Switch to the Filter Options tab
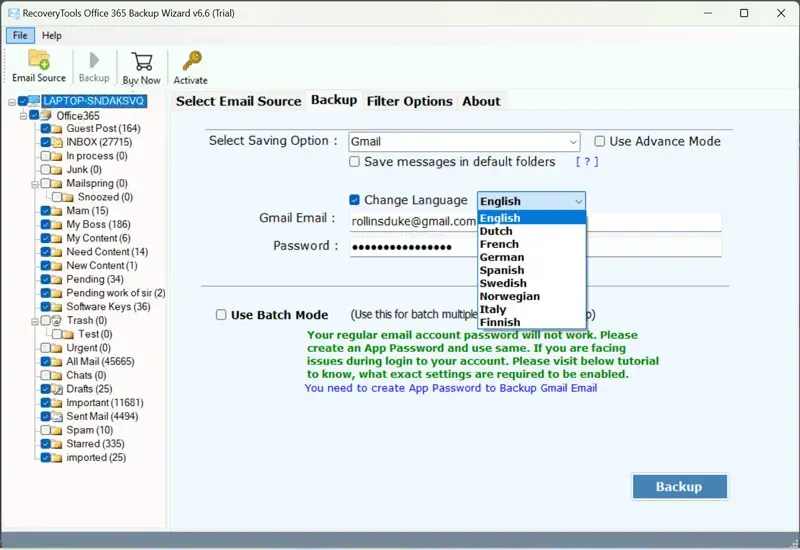Image resolution: width=800 pixels, height=550 pixels. pyautogui.click(x=409, y=101)
